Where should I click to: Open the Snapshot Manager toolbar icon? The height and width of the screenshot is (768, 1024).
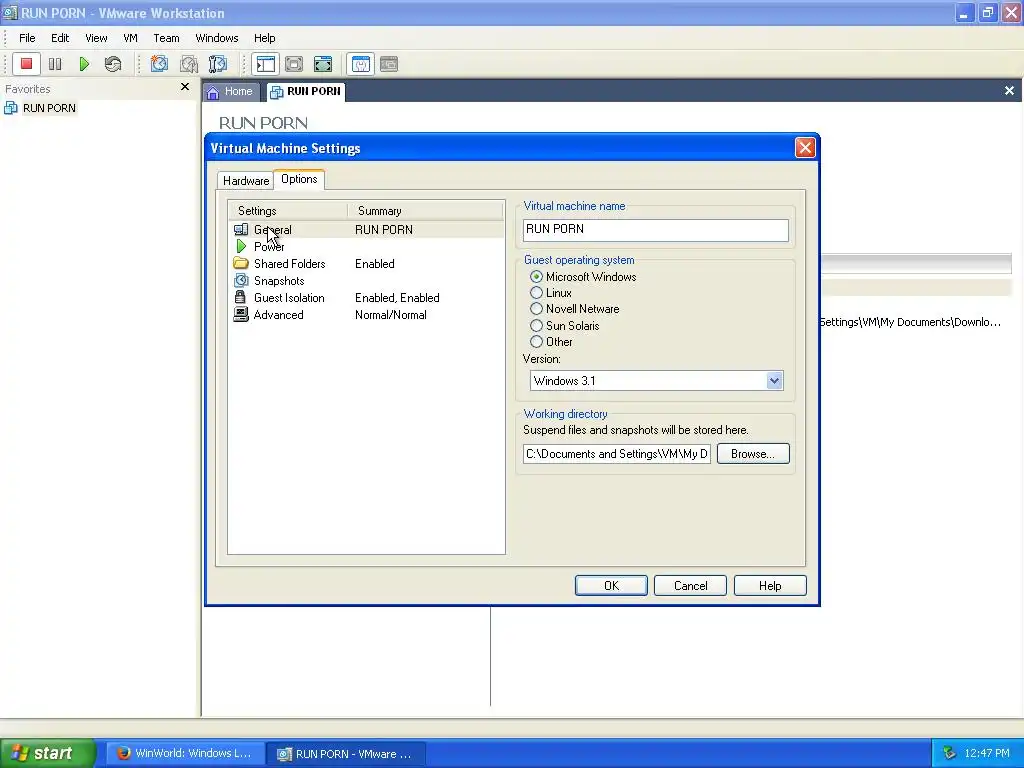click(217, 64)
